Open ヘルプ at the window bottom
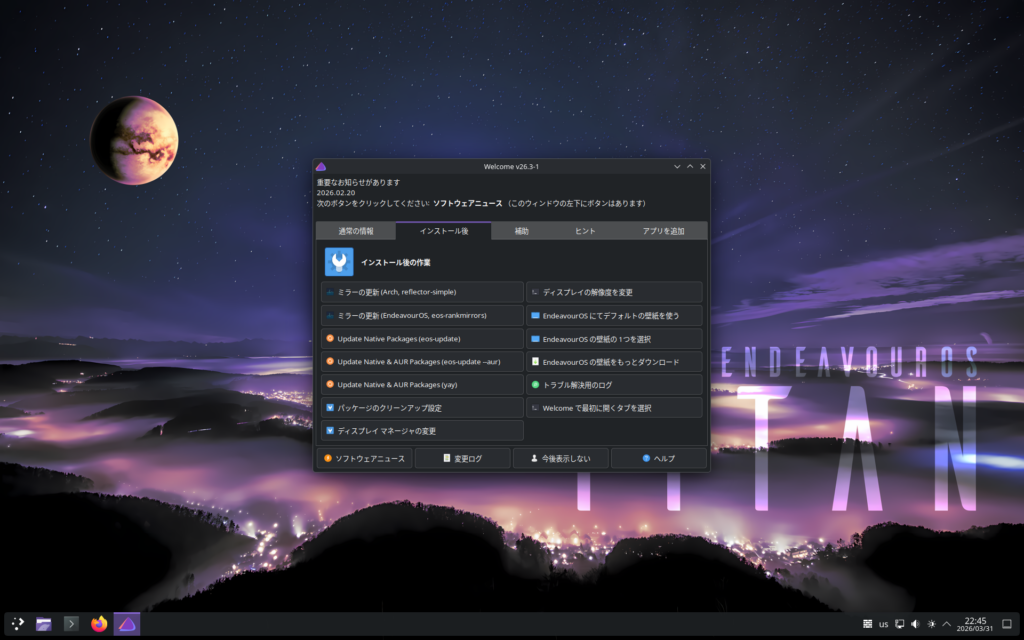Image resolution: width=1024 pixels, height=640 pixels. 659,458
